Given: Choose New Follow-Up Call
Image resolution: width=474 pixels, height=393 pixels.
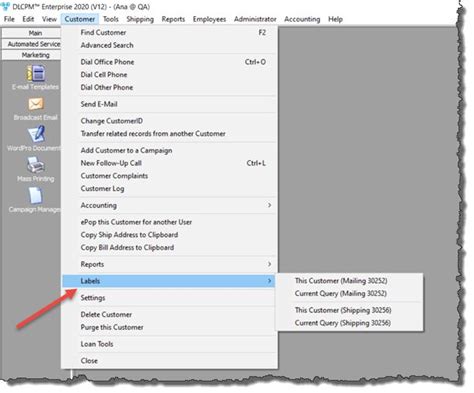Looking at the screenshot, I should 170,163.
